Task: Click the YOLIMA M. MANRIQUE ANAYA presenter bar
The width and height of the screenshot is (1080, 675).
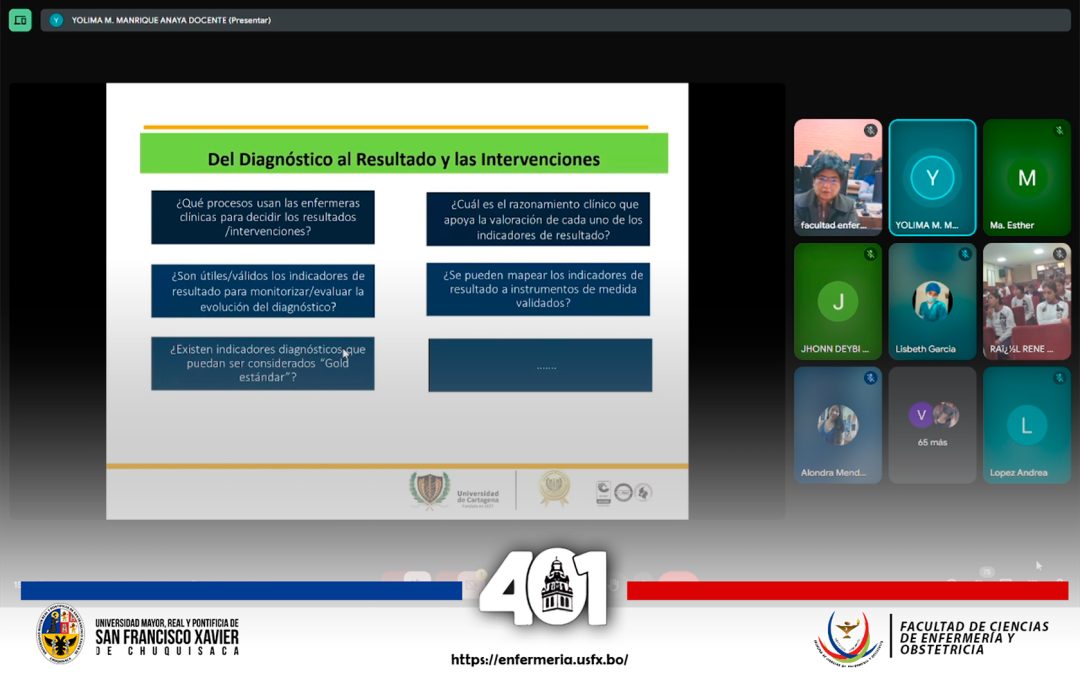Action: click(171, 20)
